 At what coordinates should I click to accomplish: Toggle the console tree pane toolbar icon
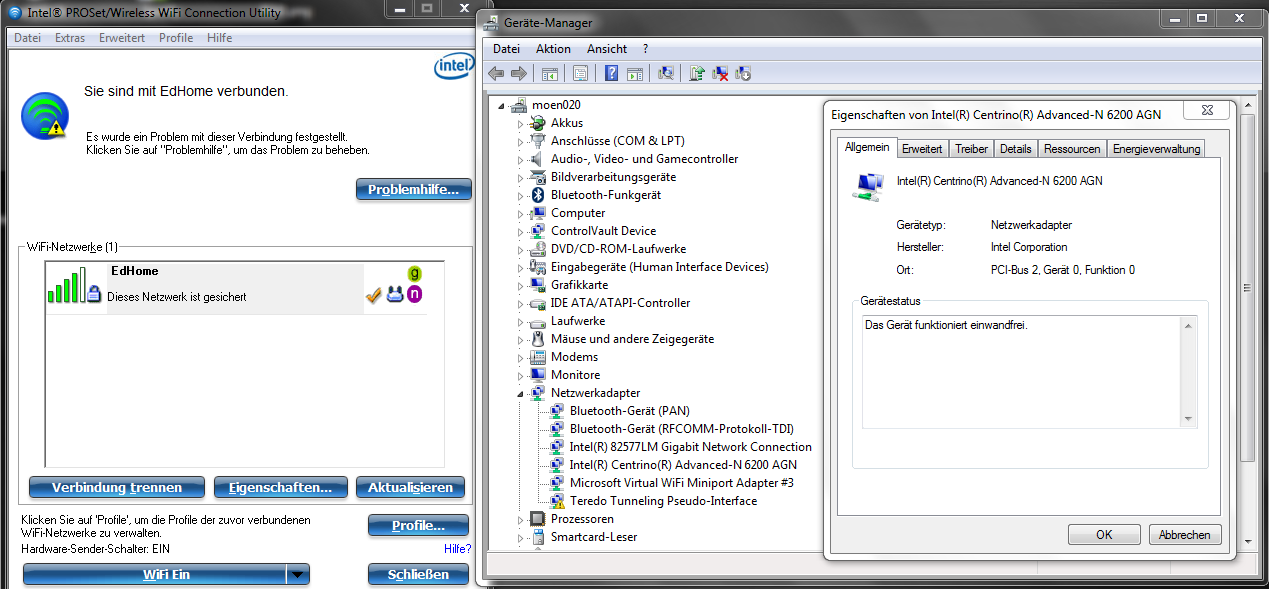(x=549, y=73)
